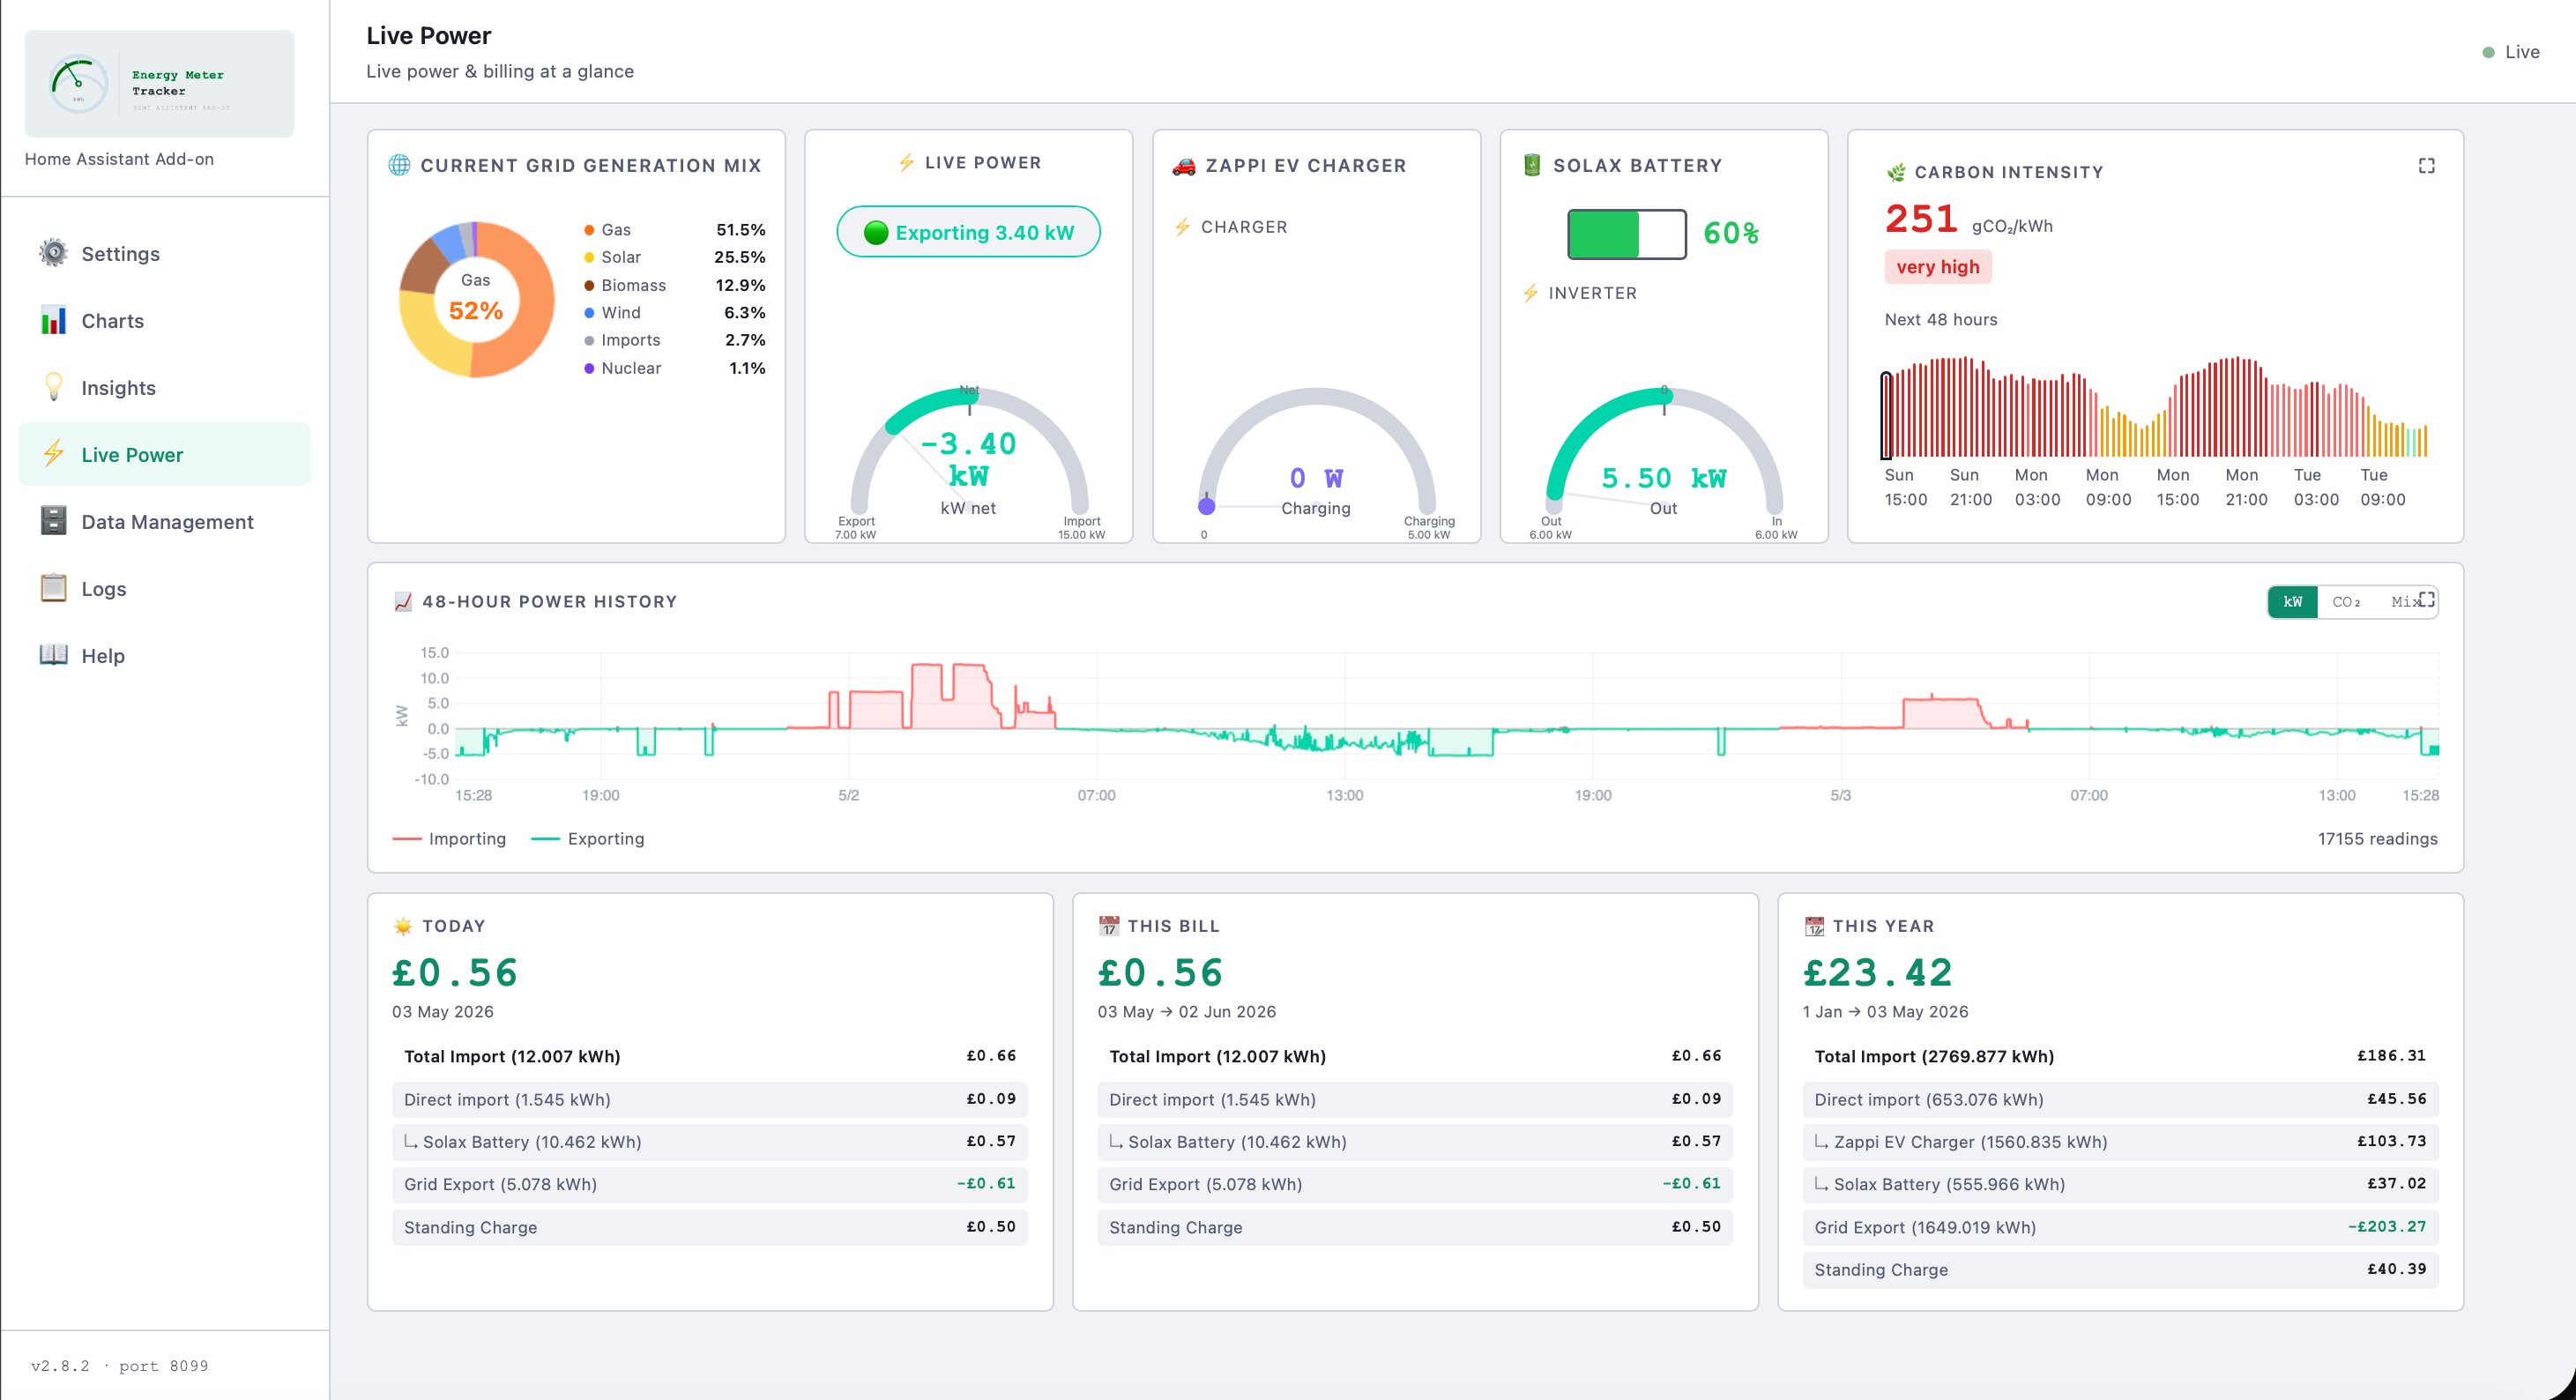Screen dimensions: 2576x1400
Task: Click Today's Solax Battery (10.462 kWh) row
Action: [x=710, y=1141]
